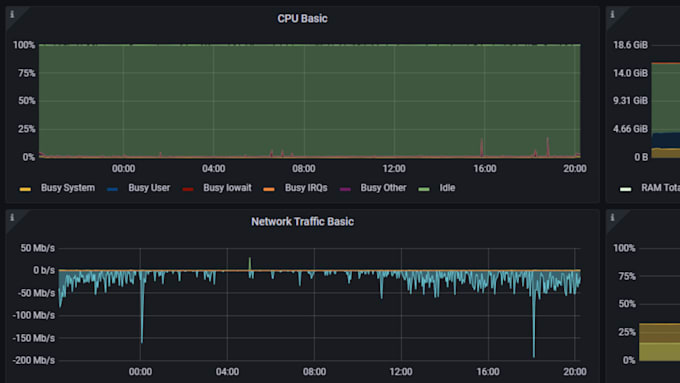Screen dimensions: 680x383
Task: Open the CPU Basic panel title menu
Action: tap(302, 19)
